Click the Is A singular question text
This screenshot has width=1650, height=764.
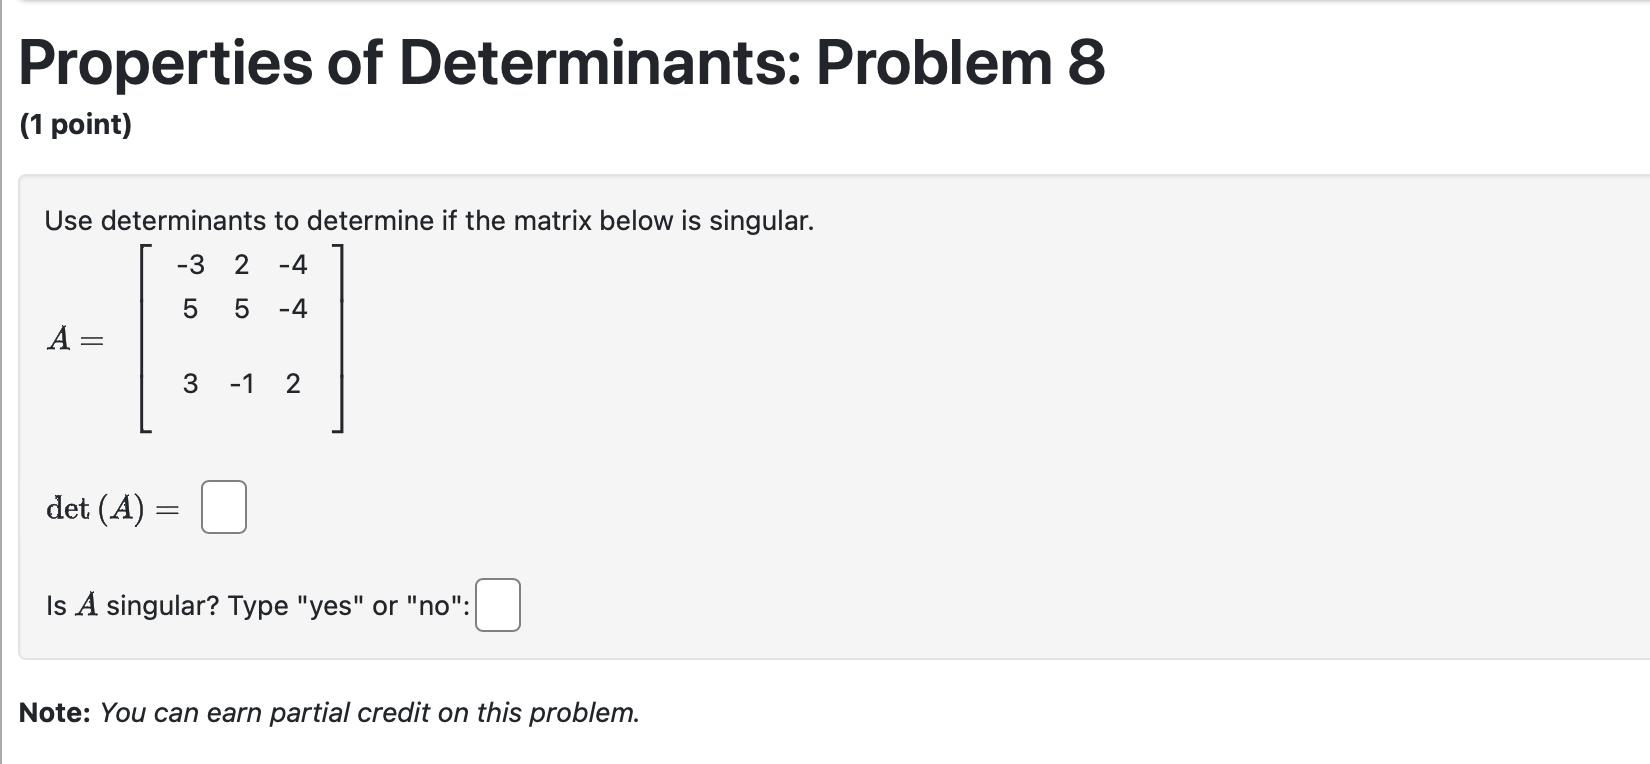click(258, 606)
